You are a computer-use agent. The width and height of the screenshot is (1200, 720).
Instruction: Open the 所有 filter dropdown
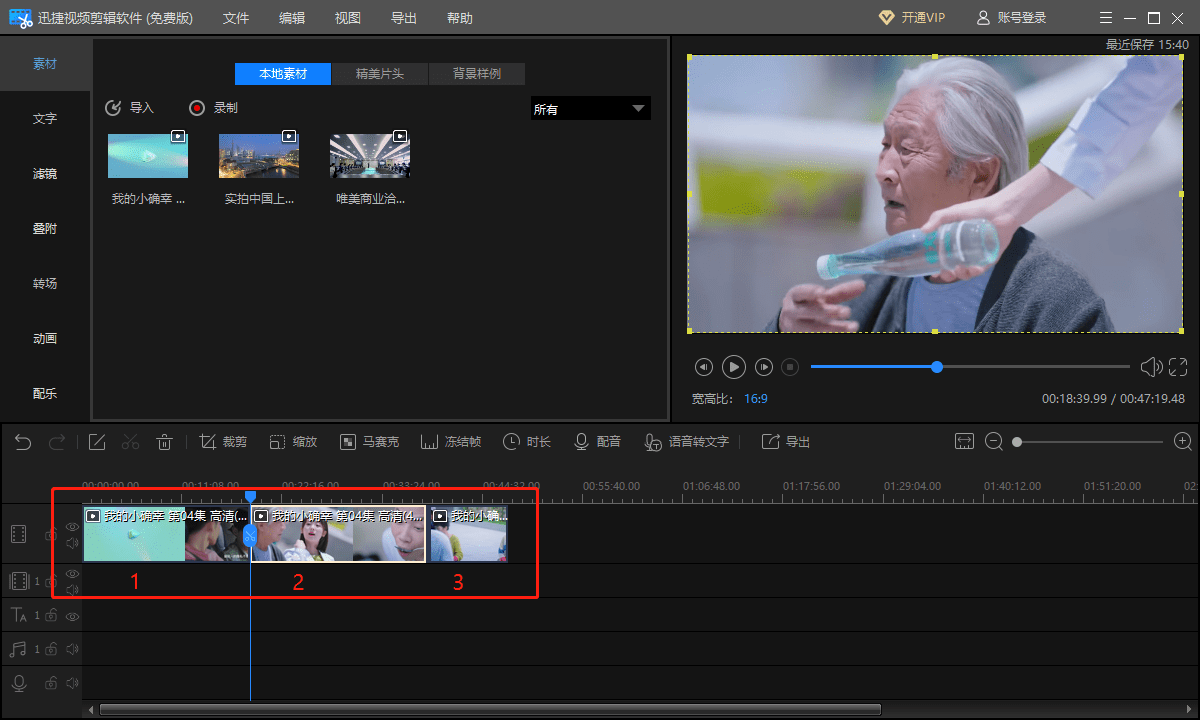pos(590,109)
